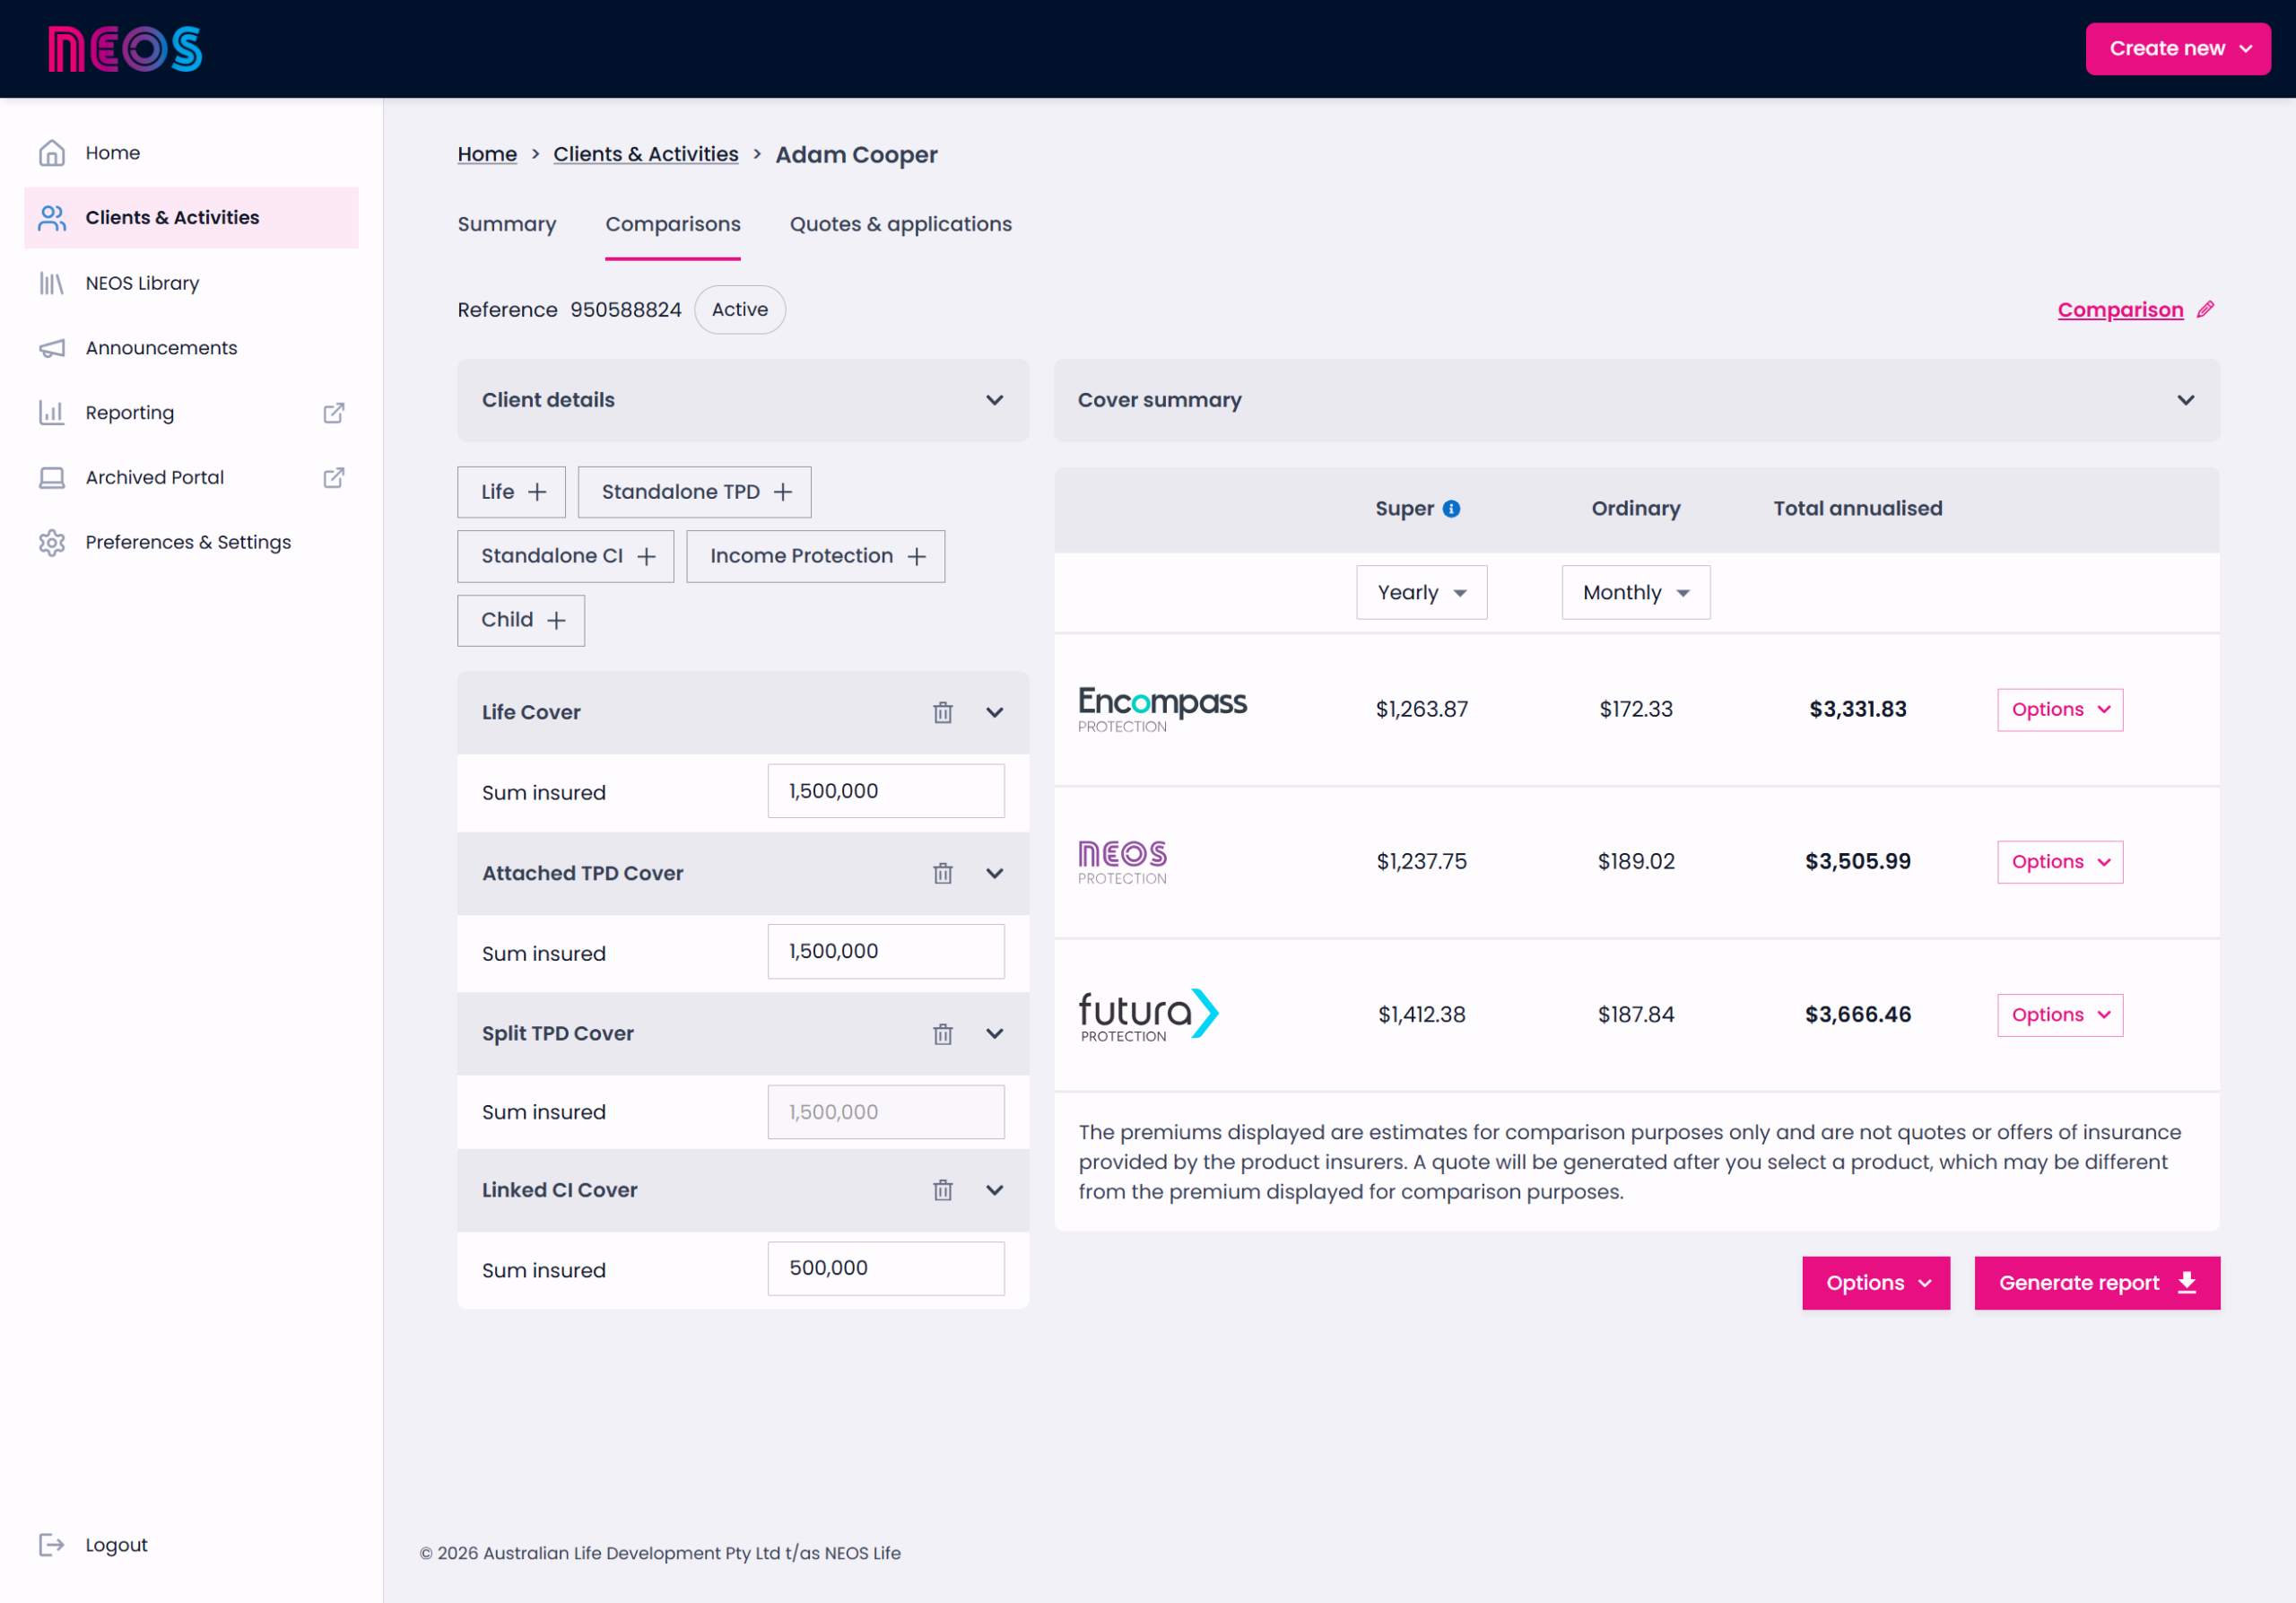Screen dimensions: 2296x1603
Task: Open the Quotes & applications tab
Action: 901,224
